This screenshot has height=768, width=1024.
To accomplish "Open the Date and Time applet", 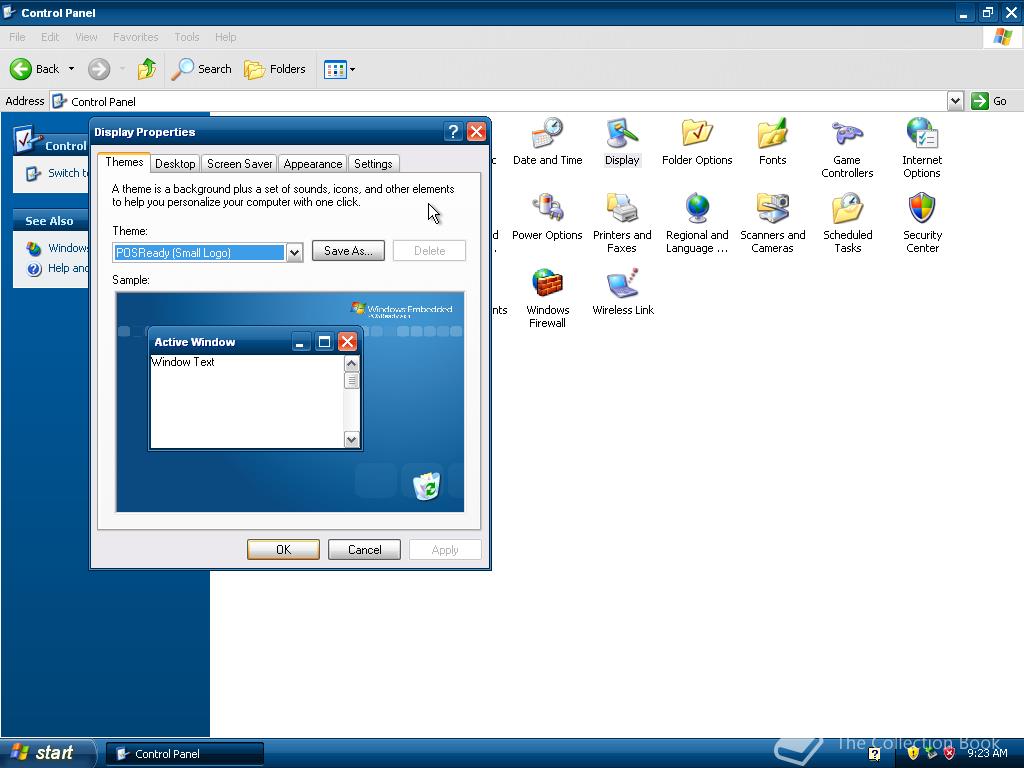I will click(547, 142).
